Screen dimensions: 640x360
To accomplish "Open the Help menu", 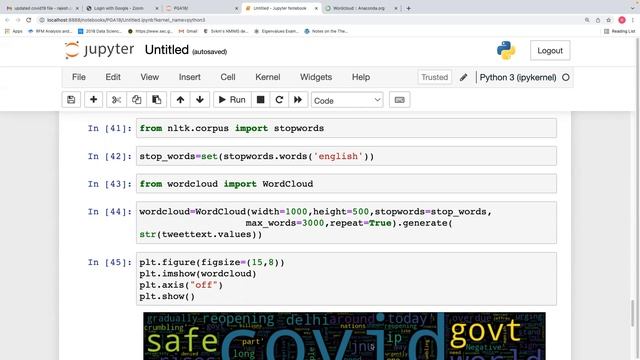I will pyautogui.click(x=361, y=77).
